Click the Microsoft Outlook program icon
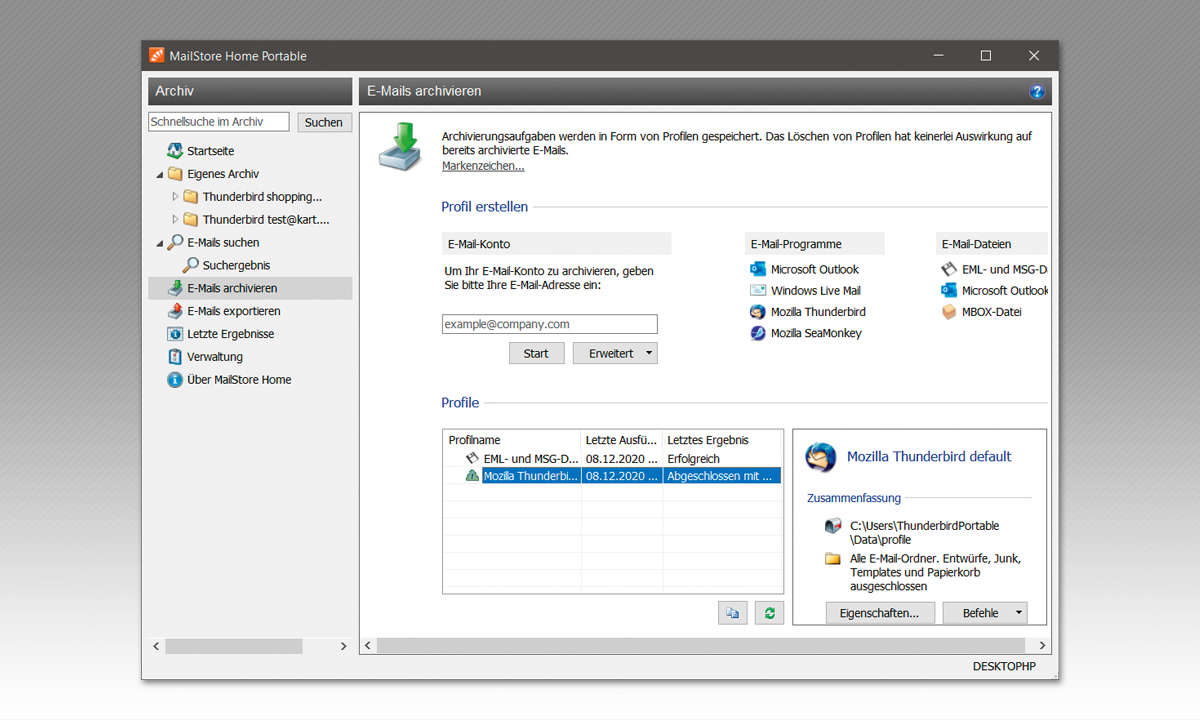This screenshot has width=1200, height=720. click(x=758, y=269)
